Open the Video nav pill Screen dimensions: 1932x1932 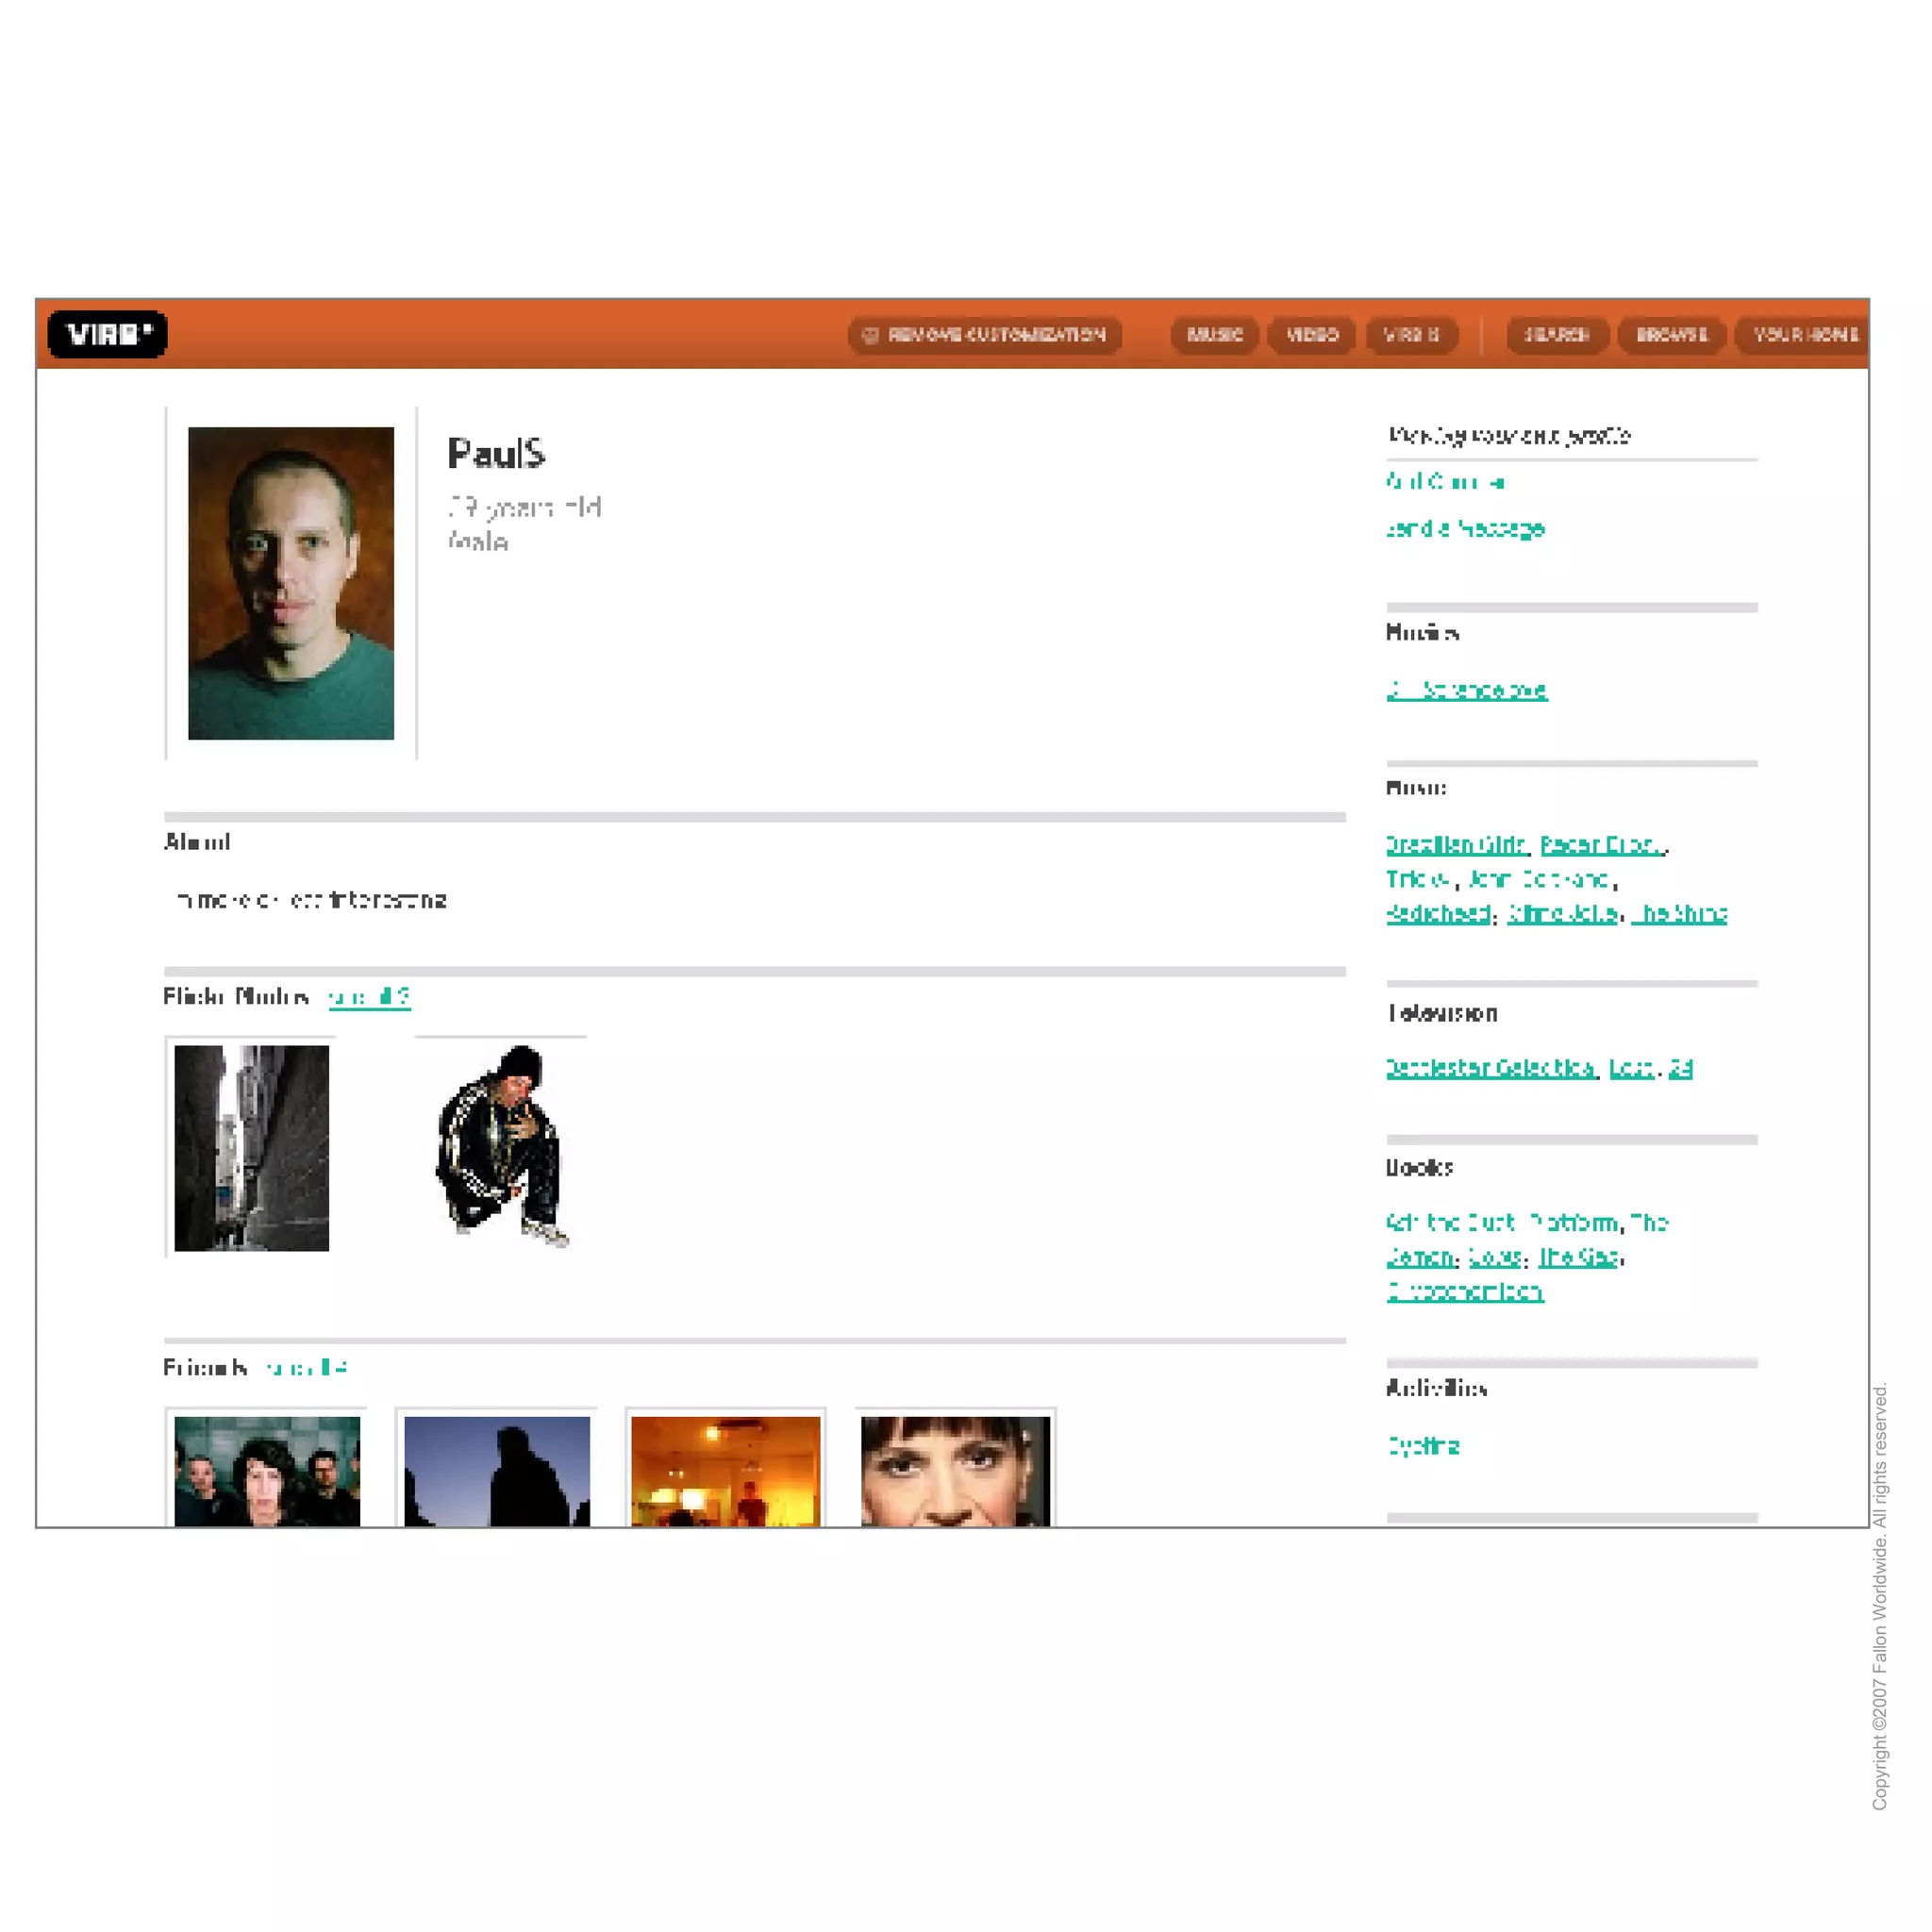[x=1312, y=335]
